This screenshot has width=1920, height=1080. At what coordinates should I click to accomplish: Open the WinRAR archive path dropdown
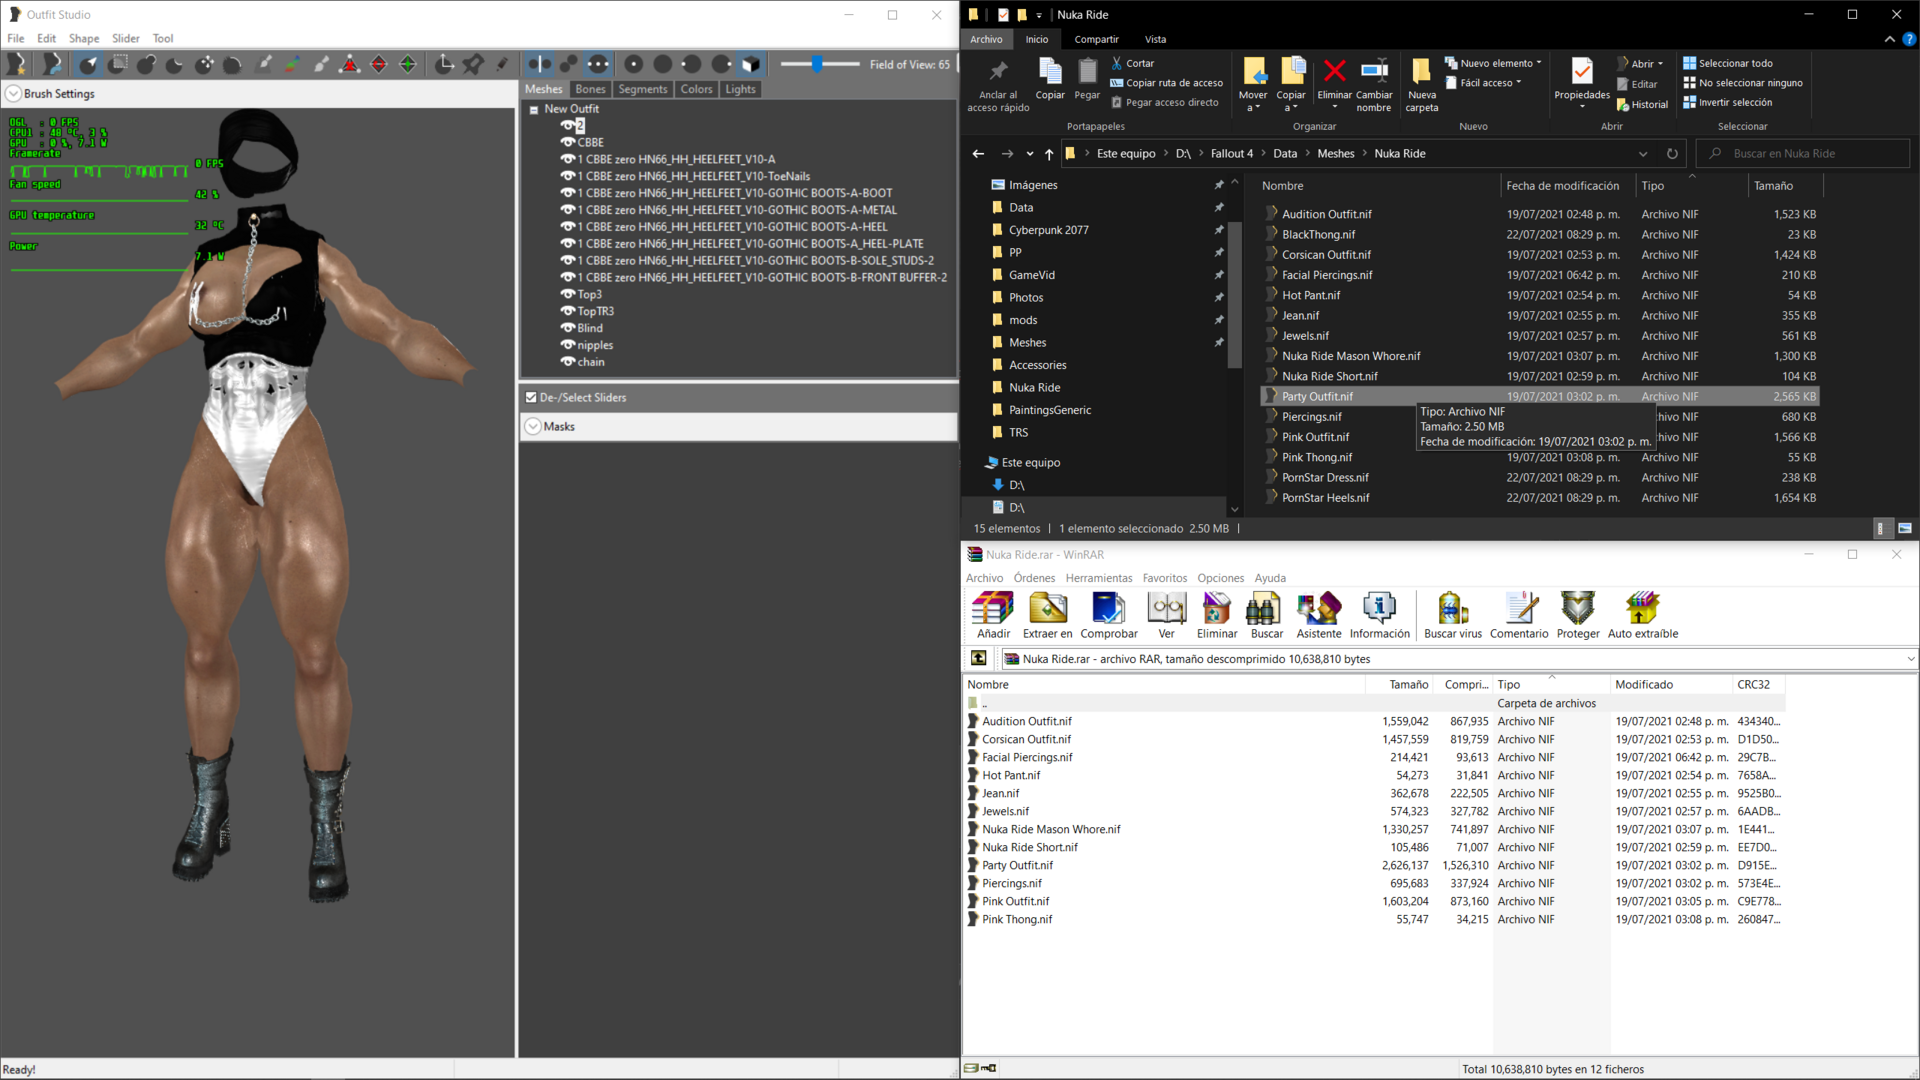[x=1910, y=659]
